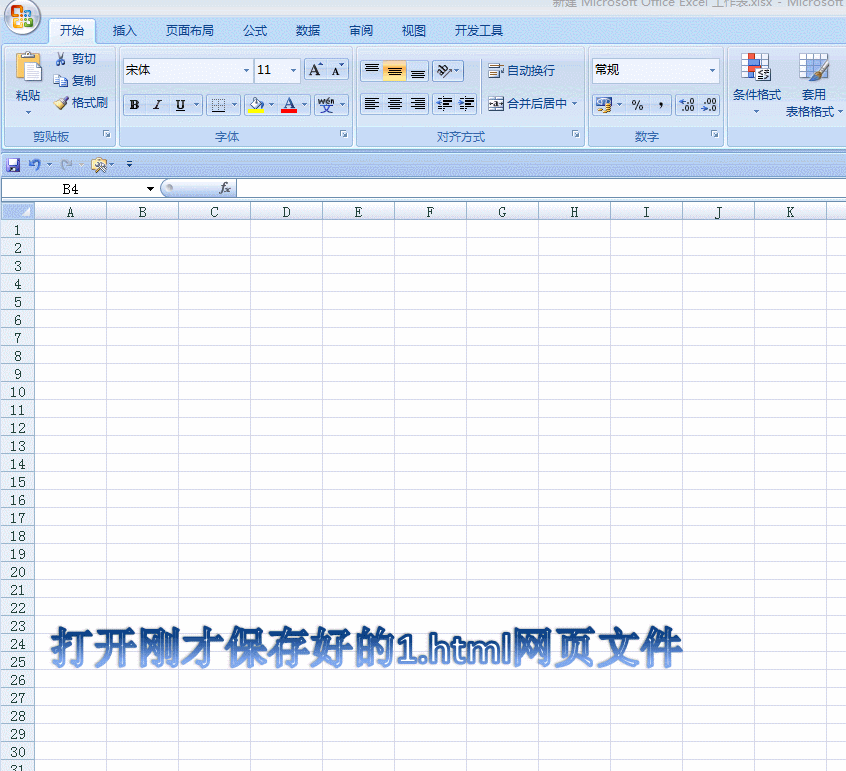Image resolution: width=846 pixels, height=771 pixels.
Task: Decrease indent icon
Action: (x=444, y=104)
